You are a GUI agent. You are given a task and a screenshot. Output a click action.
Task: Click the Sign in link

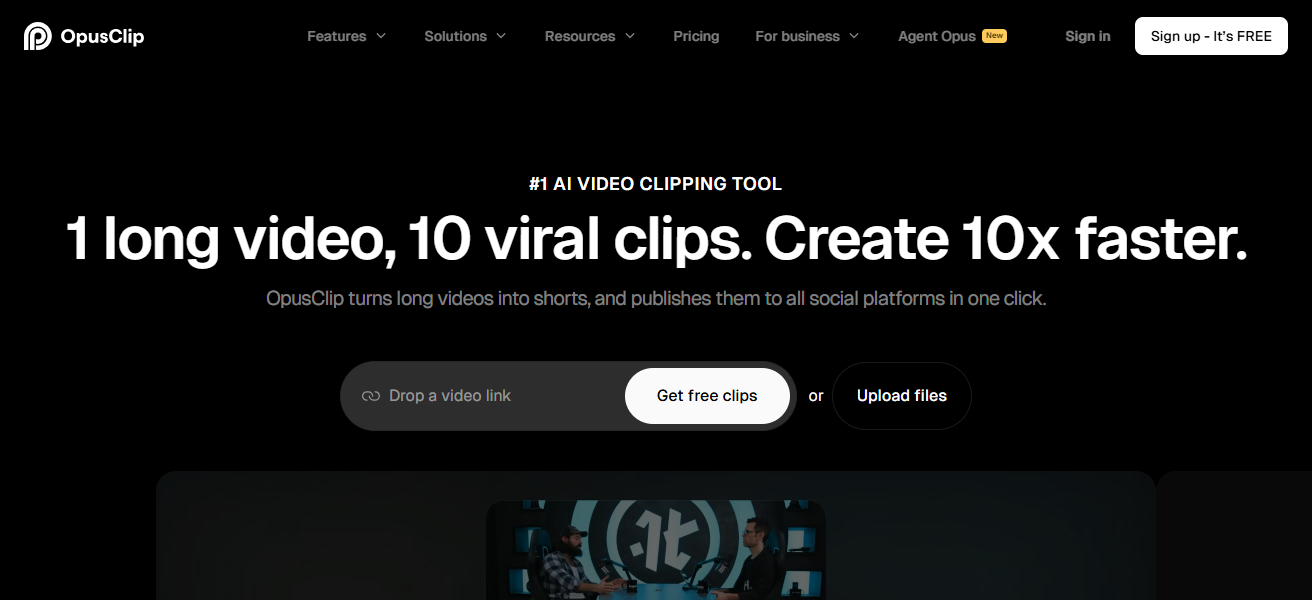coord(1087,36)
